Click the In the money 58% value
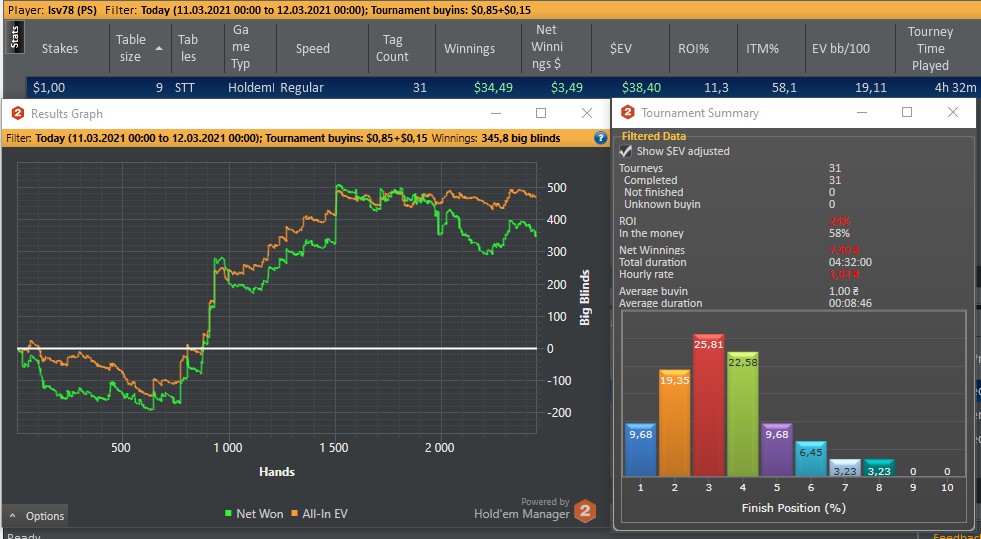This screenshot has width=981, height=539. click(839, 233)
